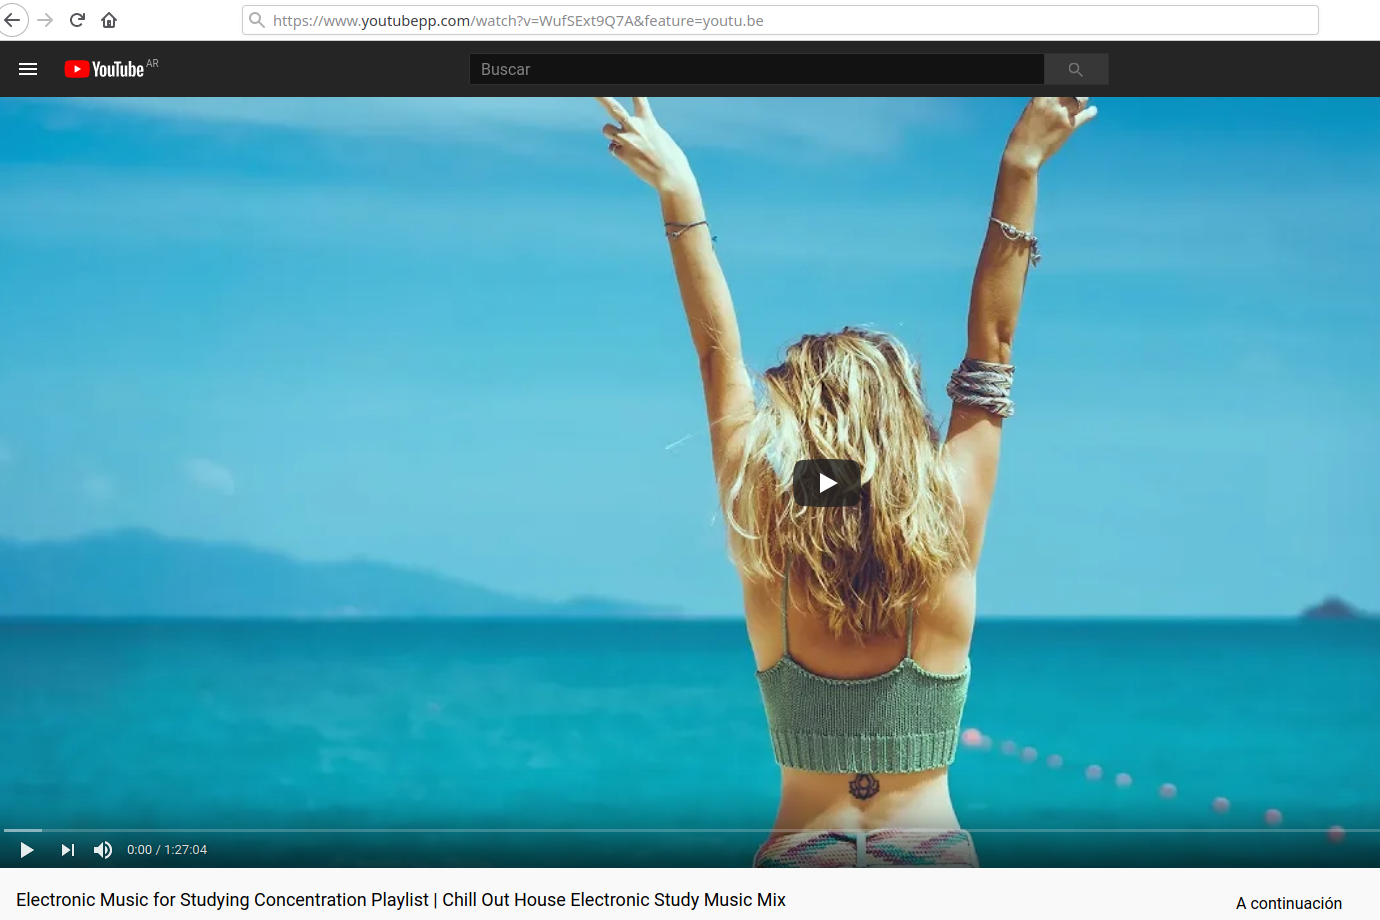
Task: Go back using the browser back arrow
Action: coord(12,20)
